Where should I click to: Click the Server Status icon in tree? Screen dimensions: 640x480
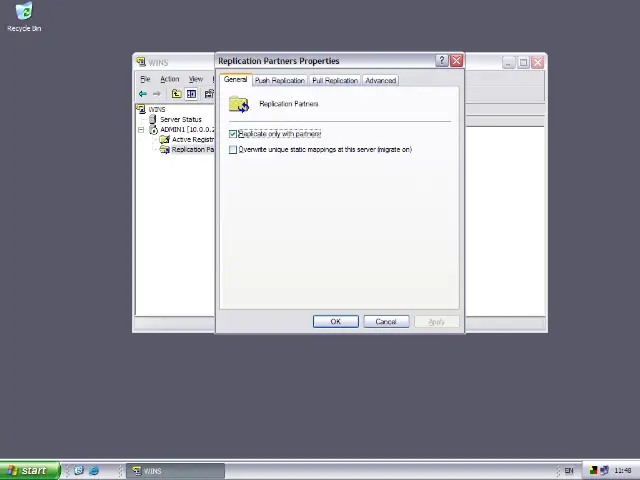coord(153,119)
